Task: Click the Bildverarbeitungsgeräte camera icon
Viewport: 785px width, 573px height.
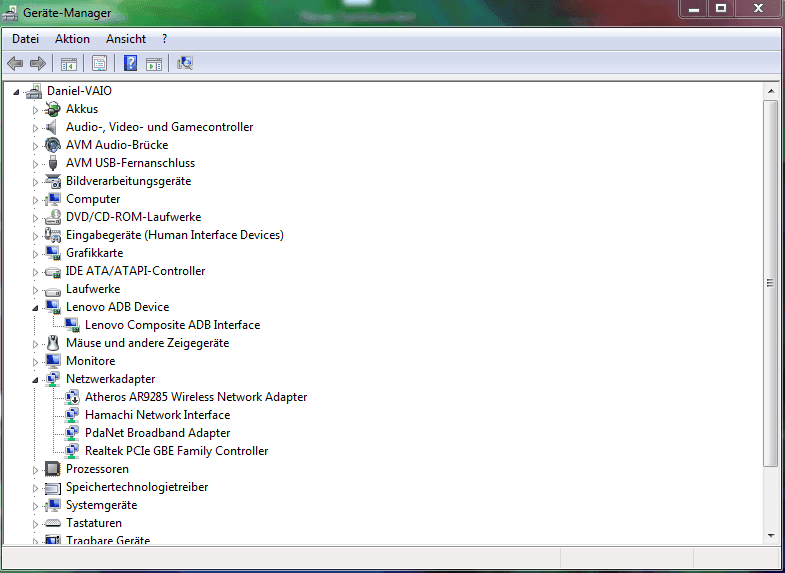Action: pyautogui.click(x=52, y=181)
